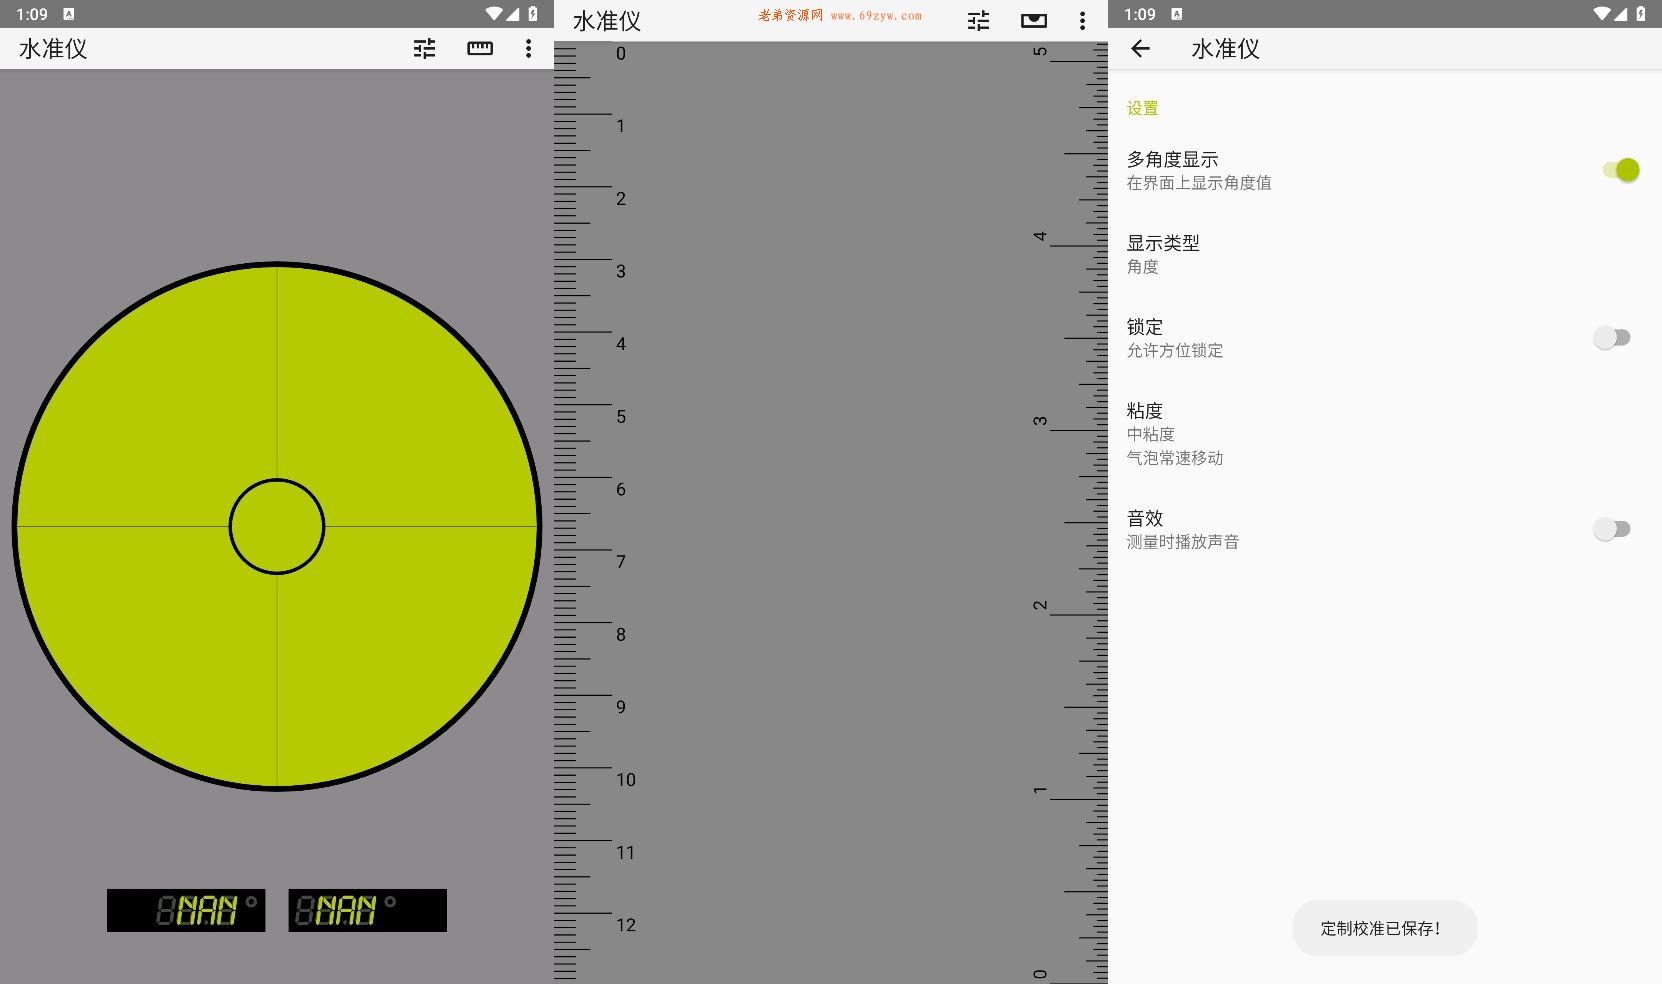Tap the 设置 section header
Viewport: 1662px width, 984px height.
point(1142,108)
